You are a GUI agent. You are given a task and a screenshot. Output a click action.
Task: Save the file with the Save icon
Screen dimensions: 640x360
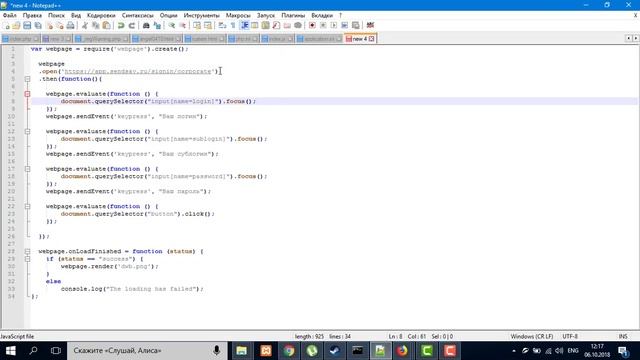click(x=27, y=25)
